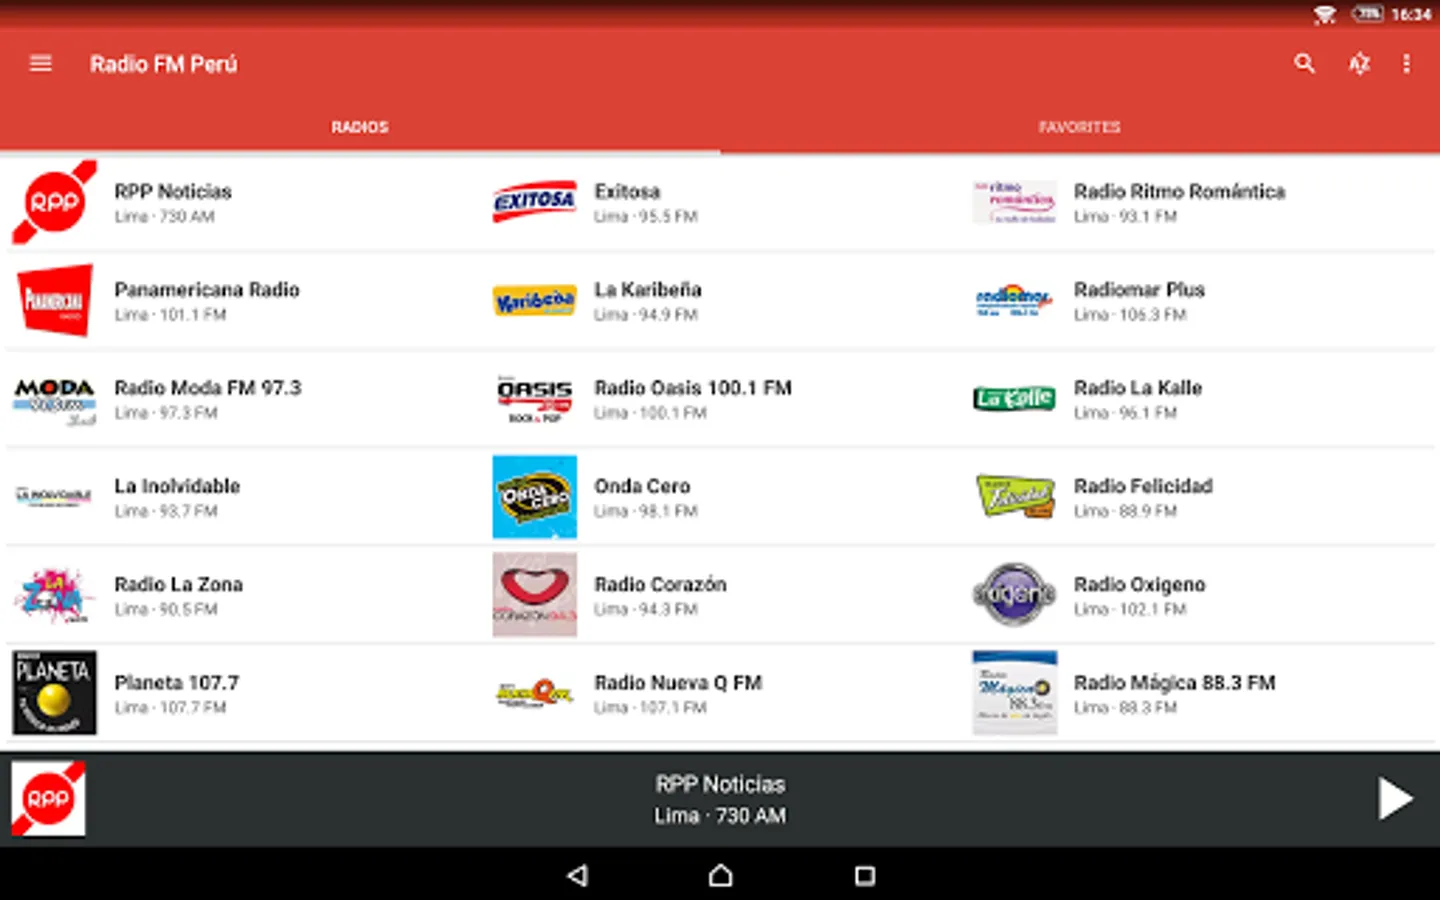The height and width of the screenshot is (900, 1440).
Task: Tap the Panamericana Radio logo
Action: [x=54, y=300]
